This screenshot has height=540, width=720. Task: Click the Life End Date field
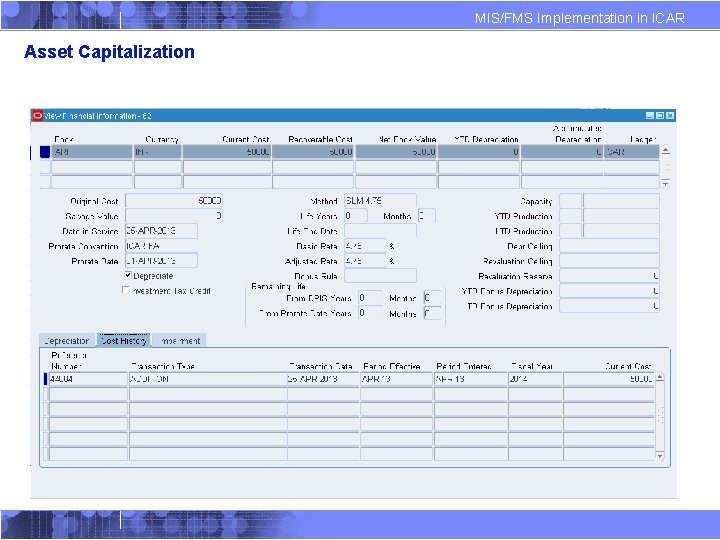381,231
